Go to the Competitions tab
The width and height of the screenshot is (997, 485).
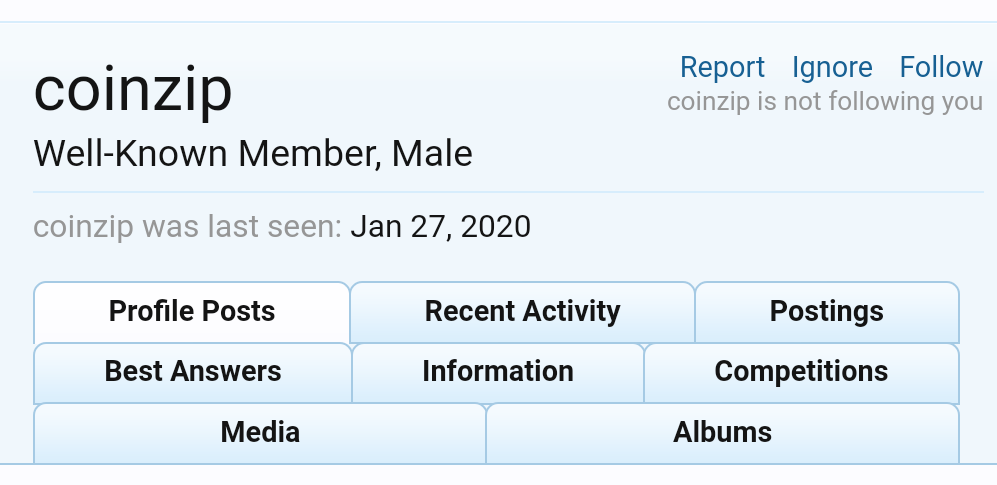tap(801, 372)
